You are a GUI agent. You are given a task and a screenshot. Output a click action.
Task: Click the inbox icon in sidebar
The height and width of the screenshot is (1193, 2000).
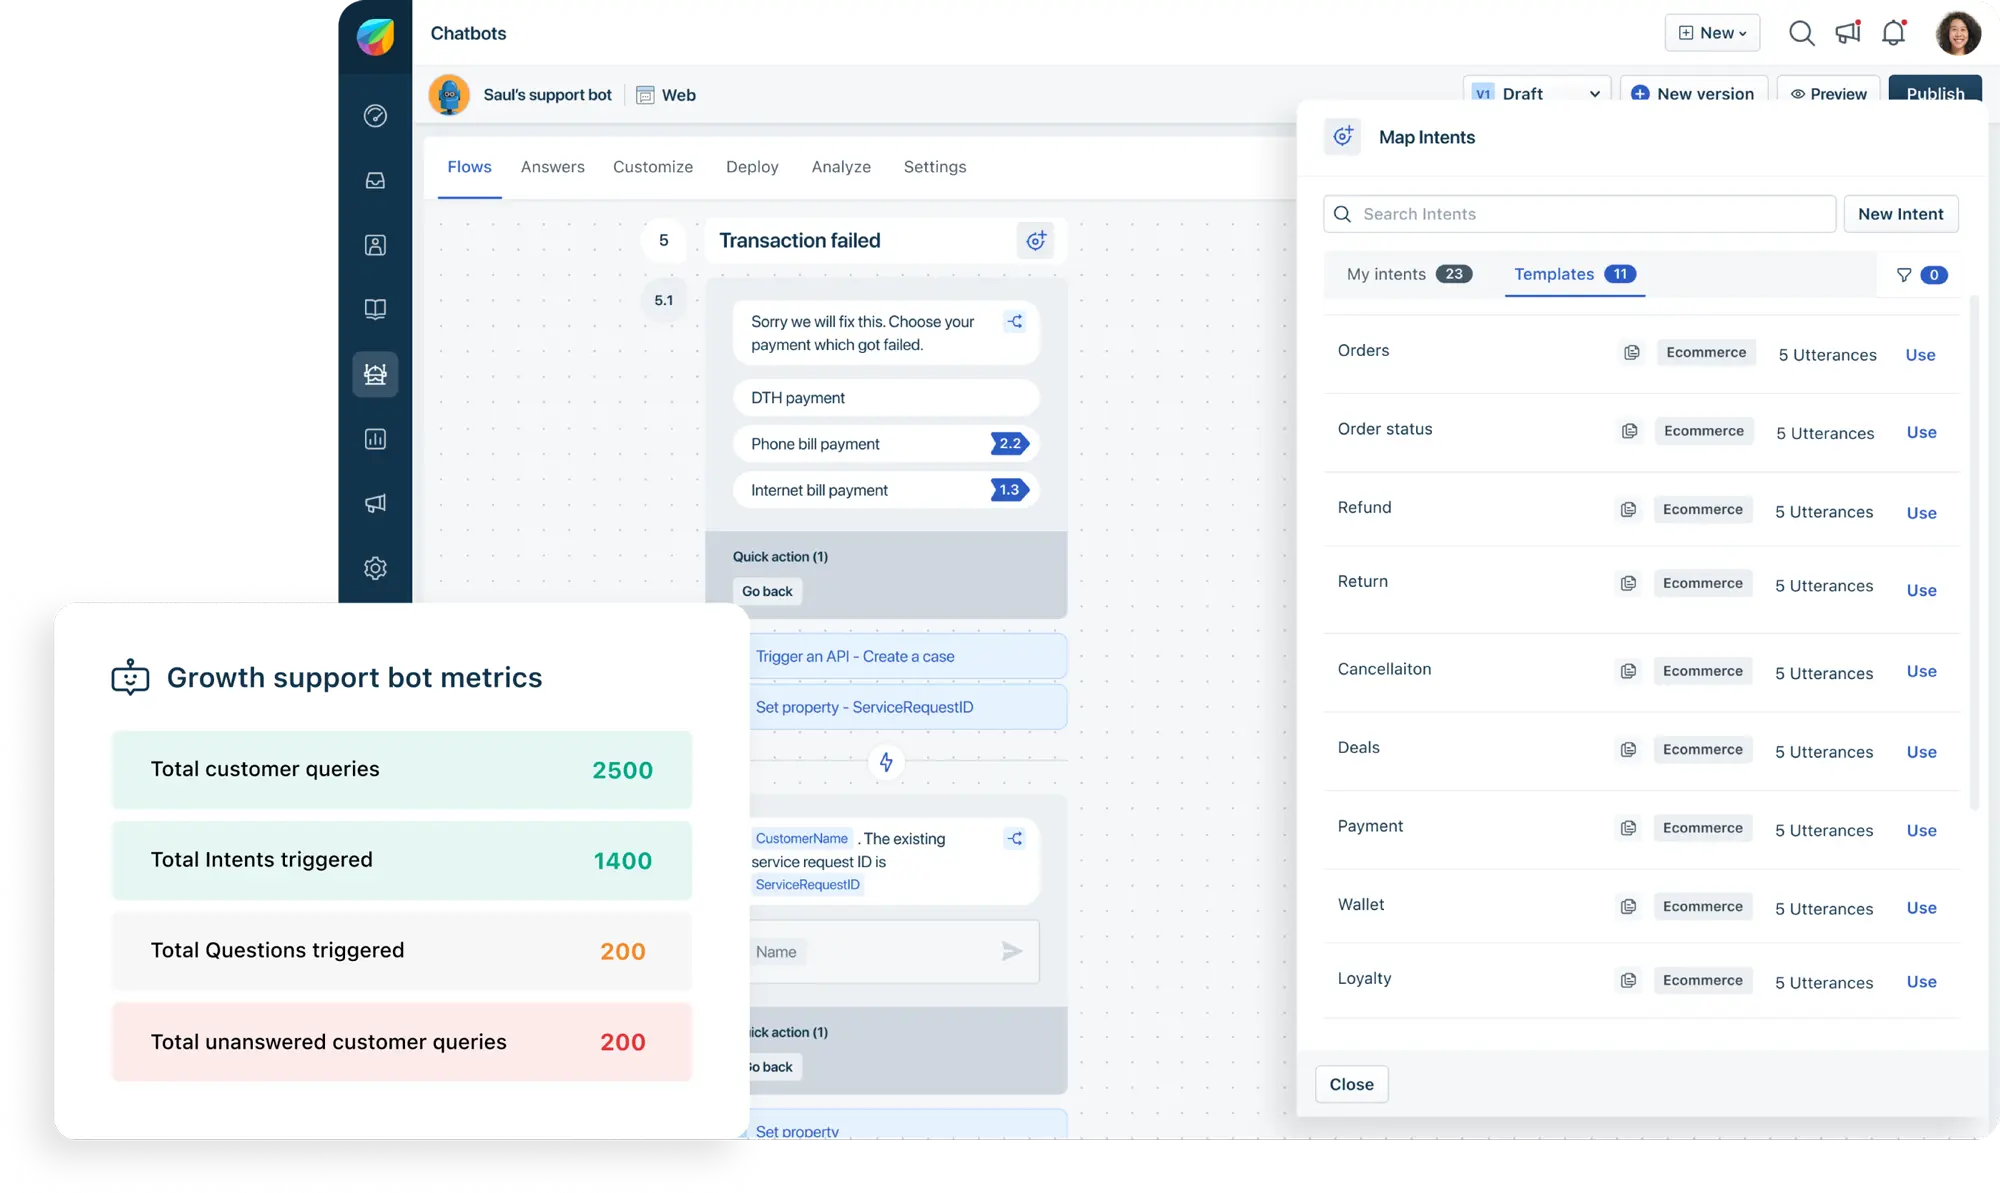tap(375, 181)
